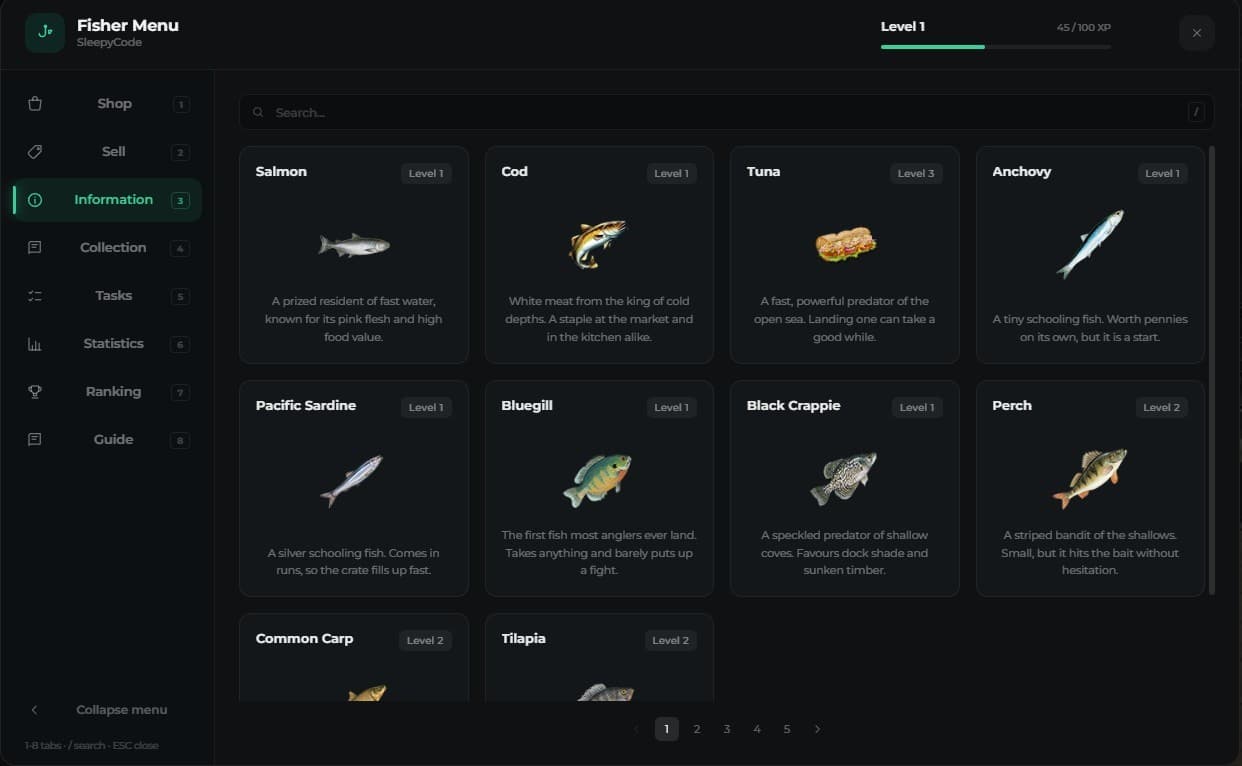Click the Sell tag icon

35,152
